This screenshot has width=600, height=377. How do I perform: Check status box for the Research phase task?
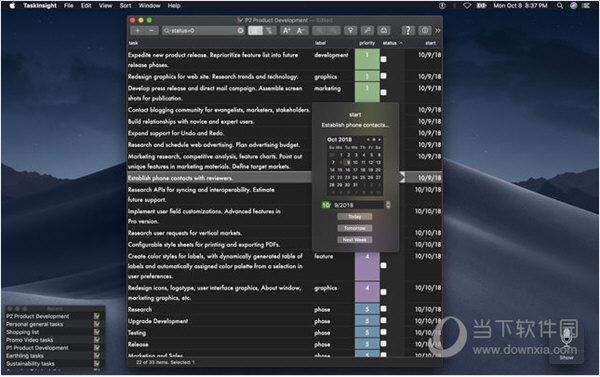coord(383,309)
